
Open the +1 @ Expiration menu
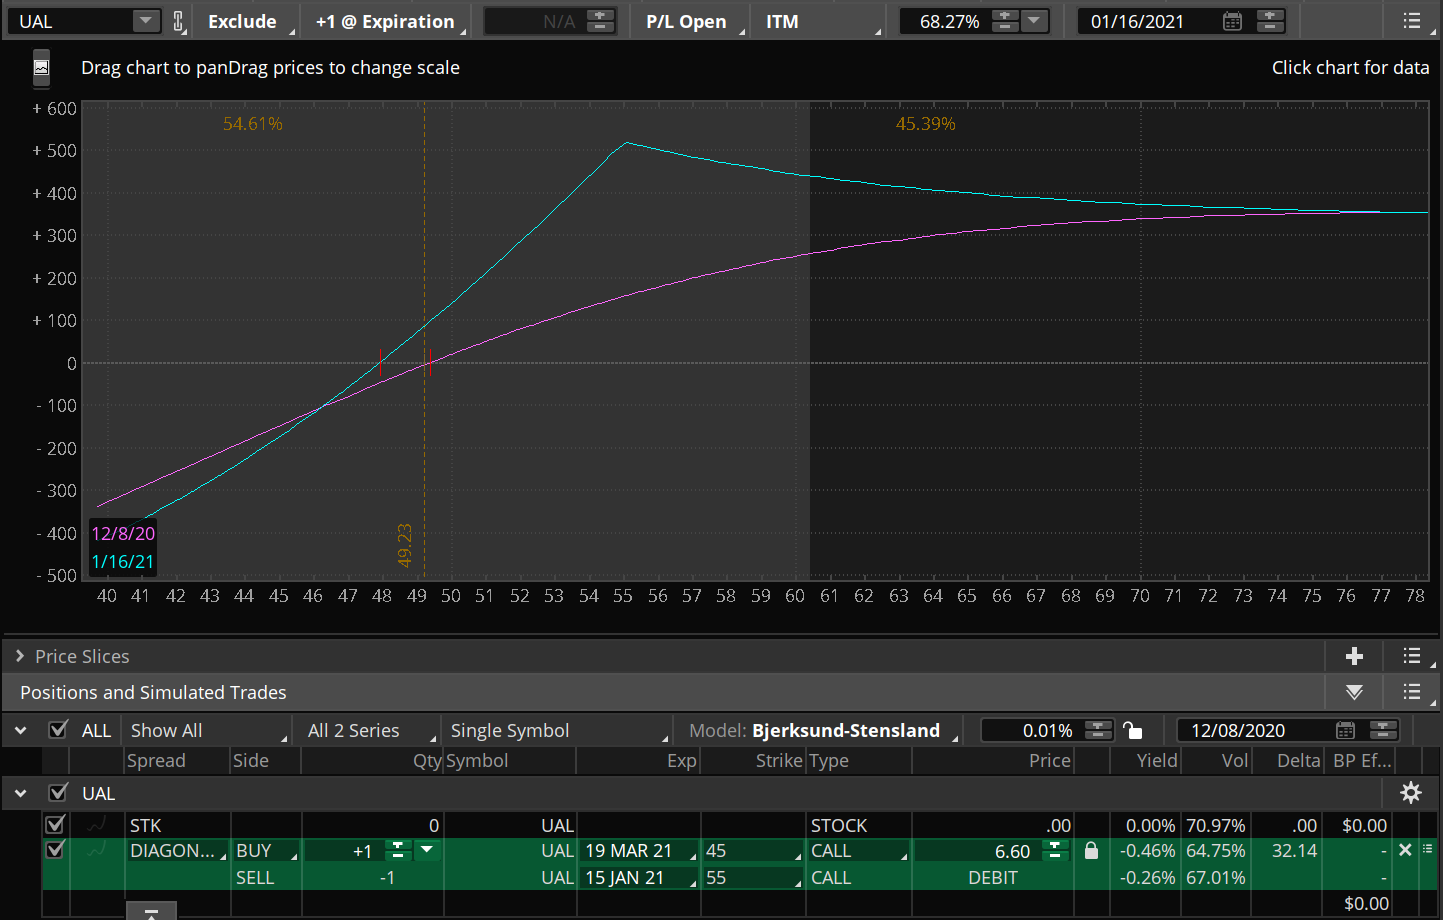pos(386,21)
